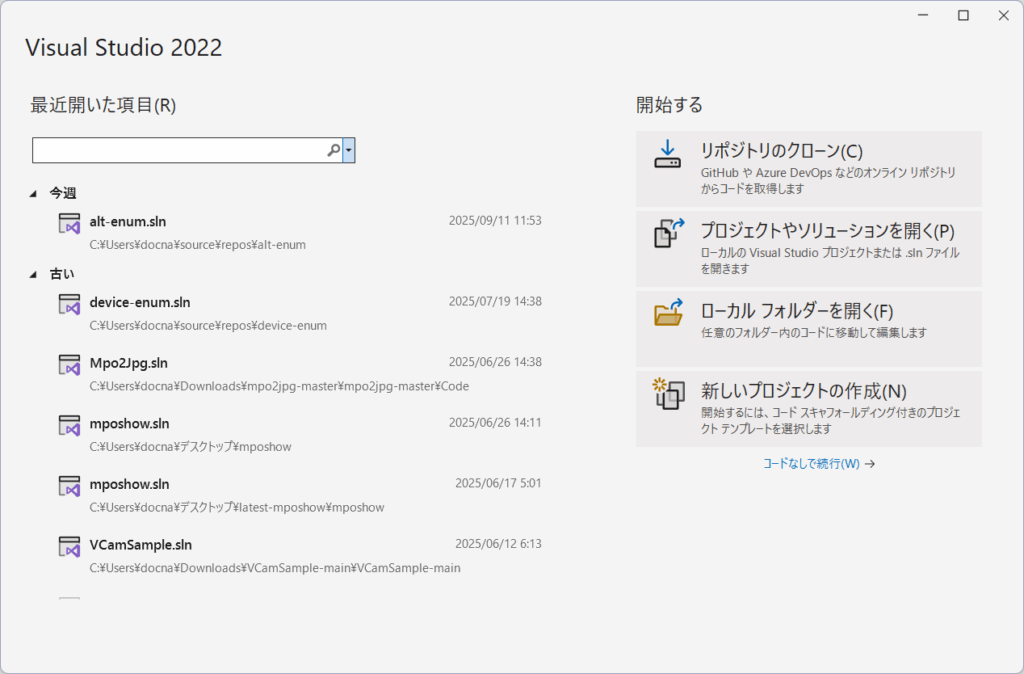Open device-enum.sln from recent list
Image resolution: width=1024 pixels, height=674 pixels.
[x=299, y=313]
